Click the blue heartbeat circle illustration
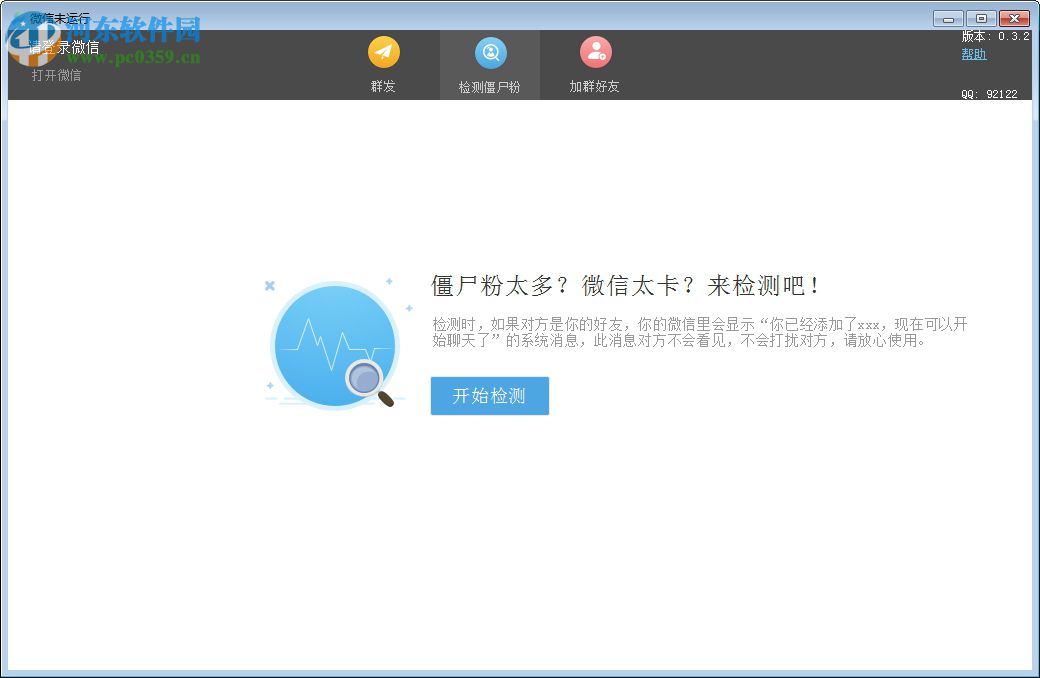 coord(333,345)
